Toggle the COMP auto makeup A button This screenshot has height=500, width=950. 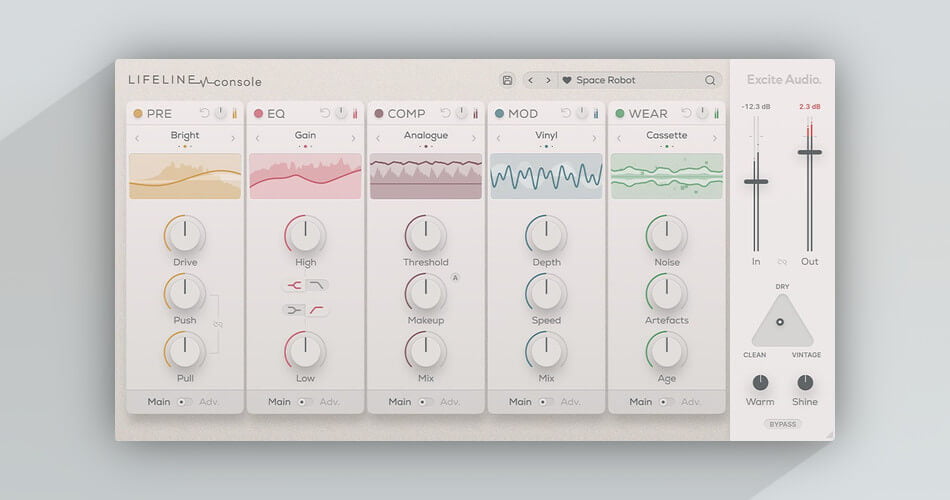[x=455, y=278]
